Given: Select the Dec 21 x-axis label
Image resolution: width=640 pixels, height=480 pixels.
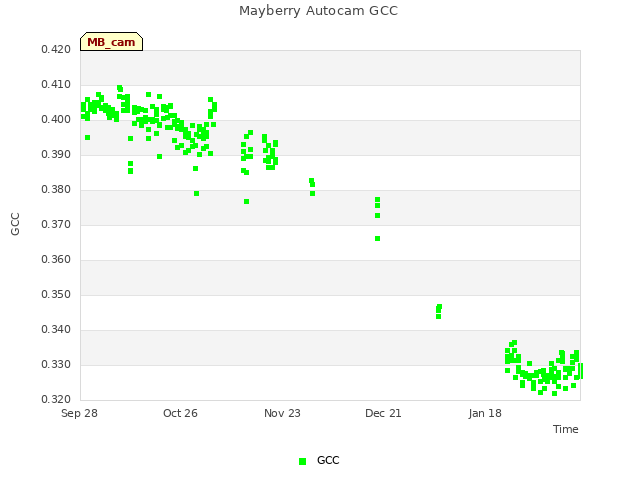Looking at the screenshot, I should coord(383,413).
